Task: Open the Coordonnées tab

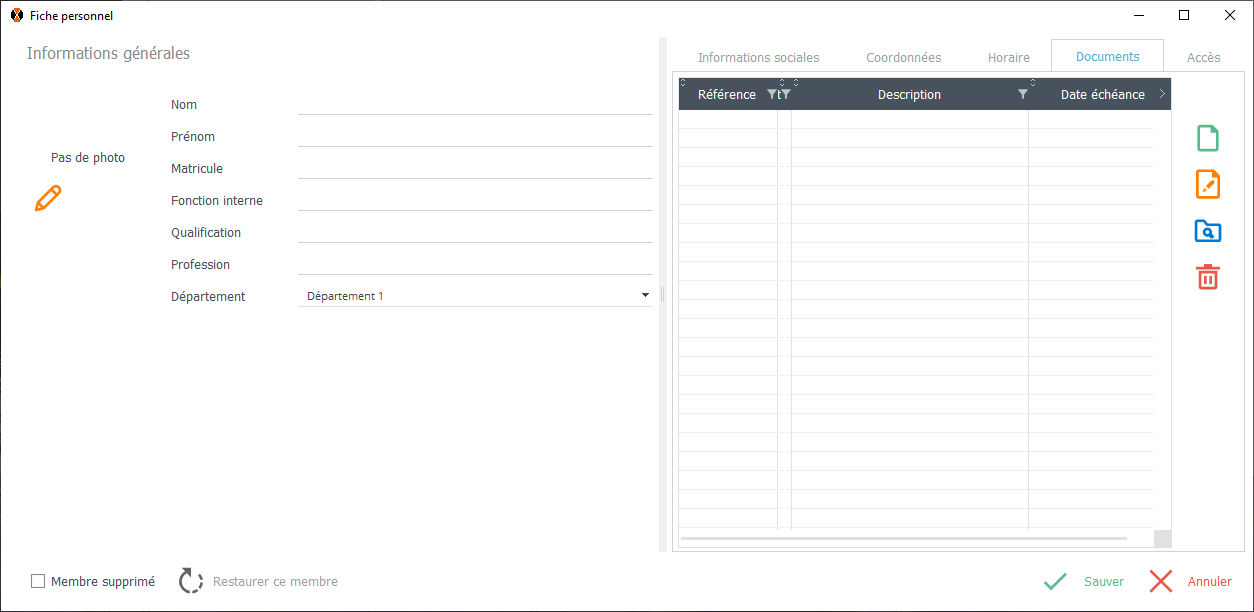Action: tap(903, 57)
